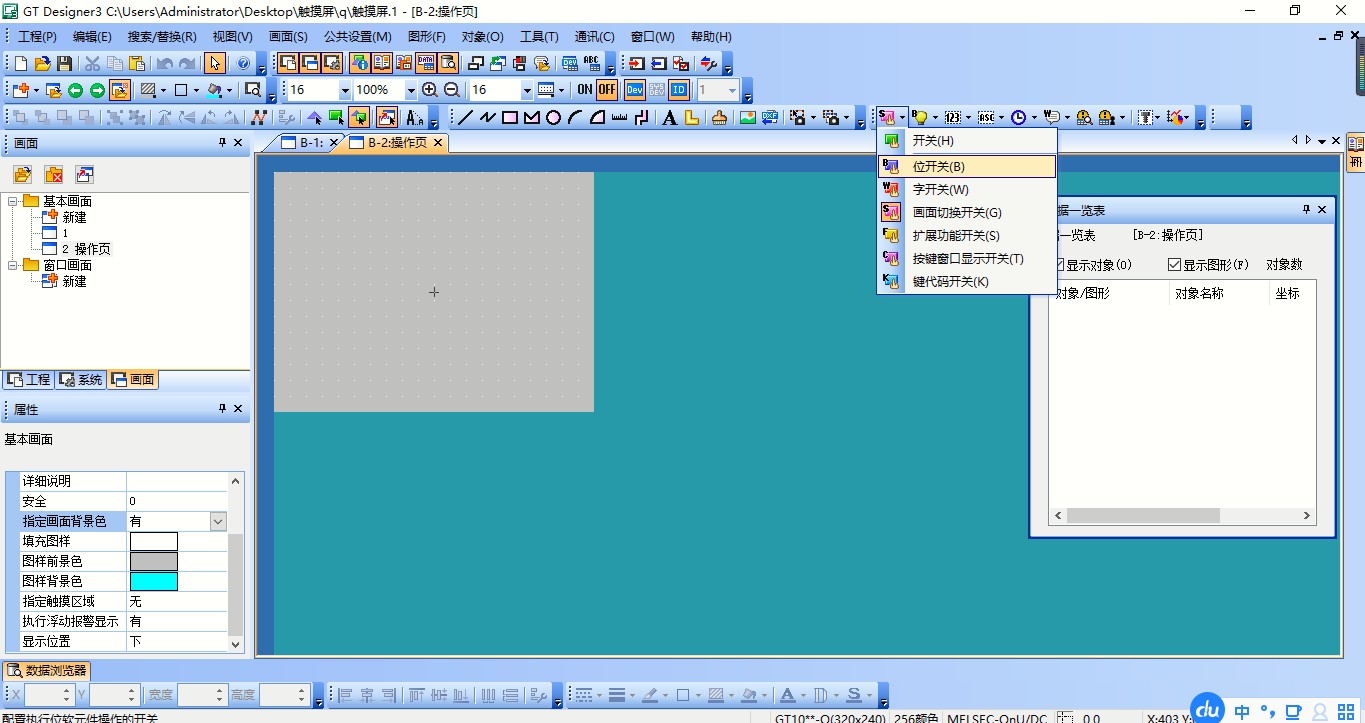Screen dimensions: 1365x723
Task: Collapse the 窗口画面 tree node
Action: pos(13,265)
